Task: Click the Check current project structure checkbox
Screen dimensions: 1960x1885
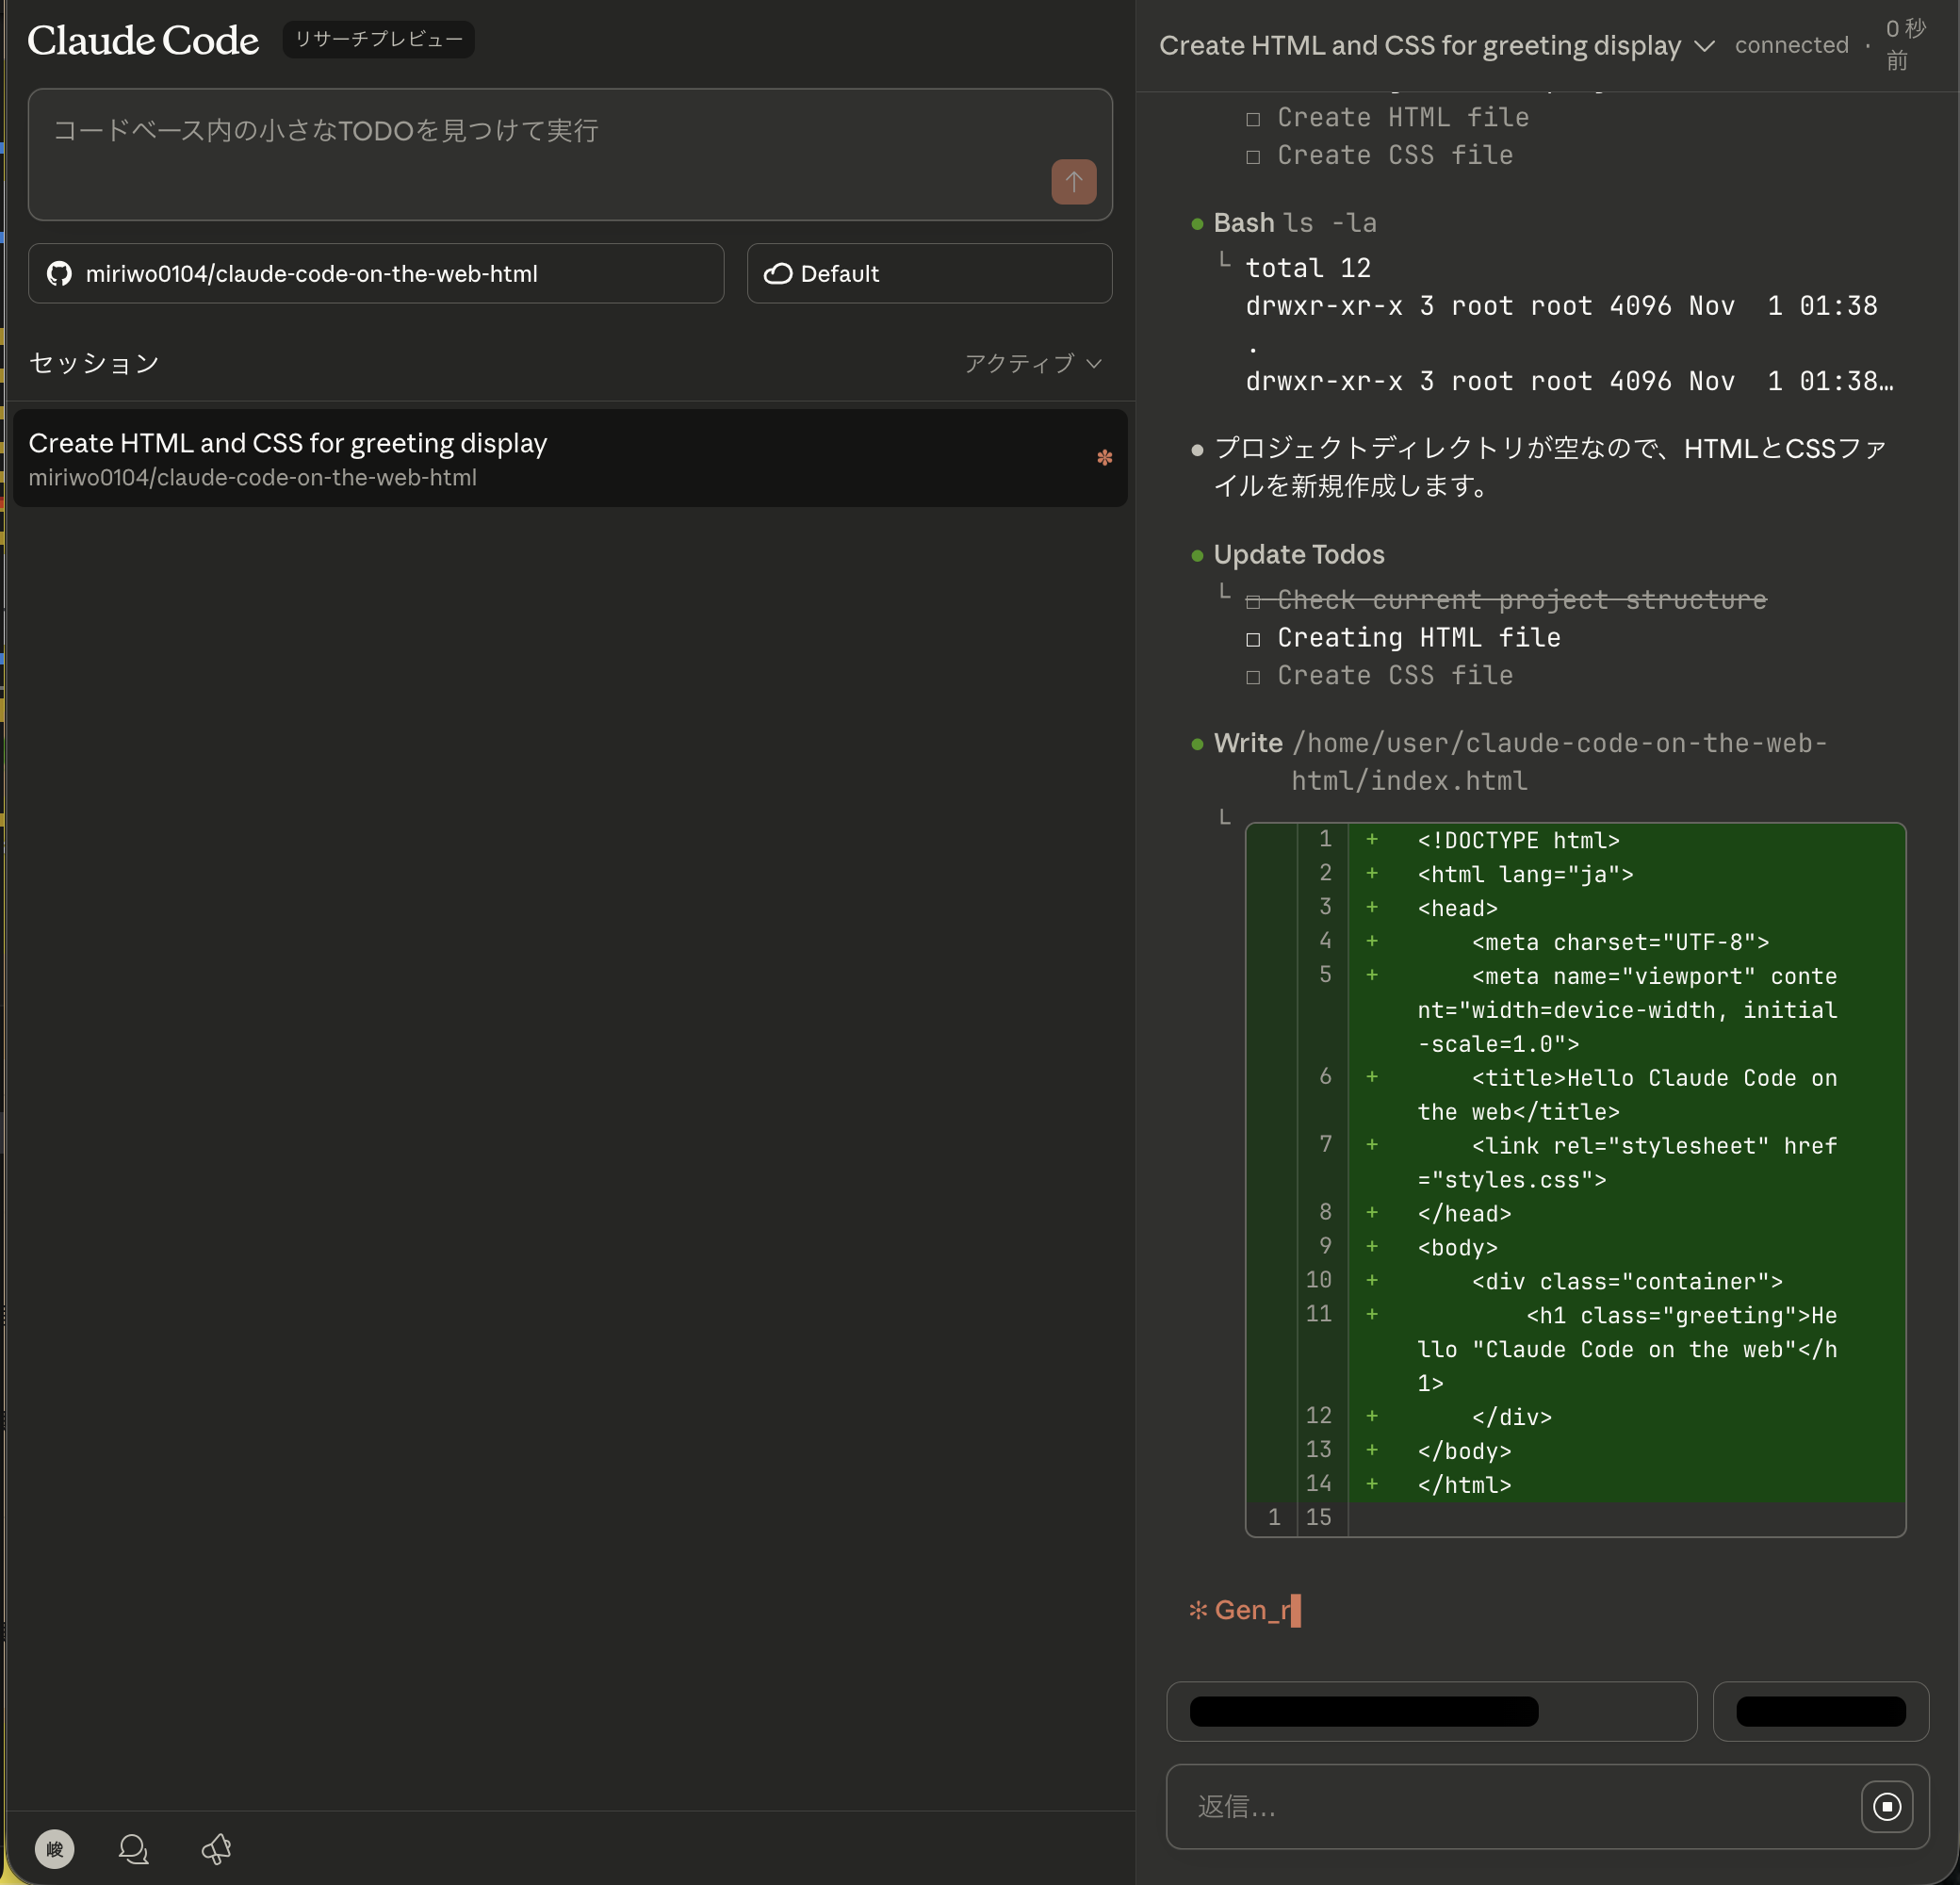Action: 1253,601
